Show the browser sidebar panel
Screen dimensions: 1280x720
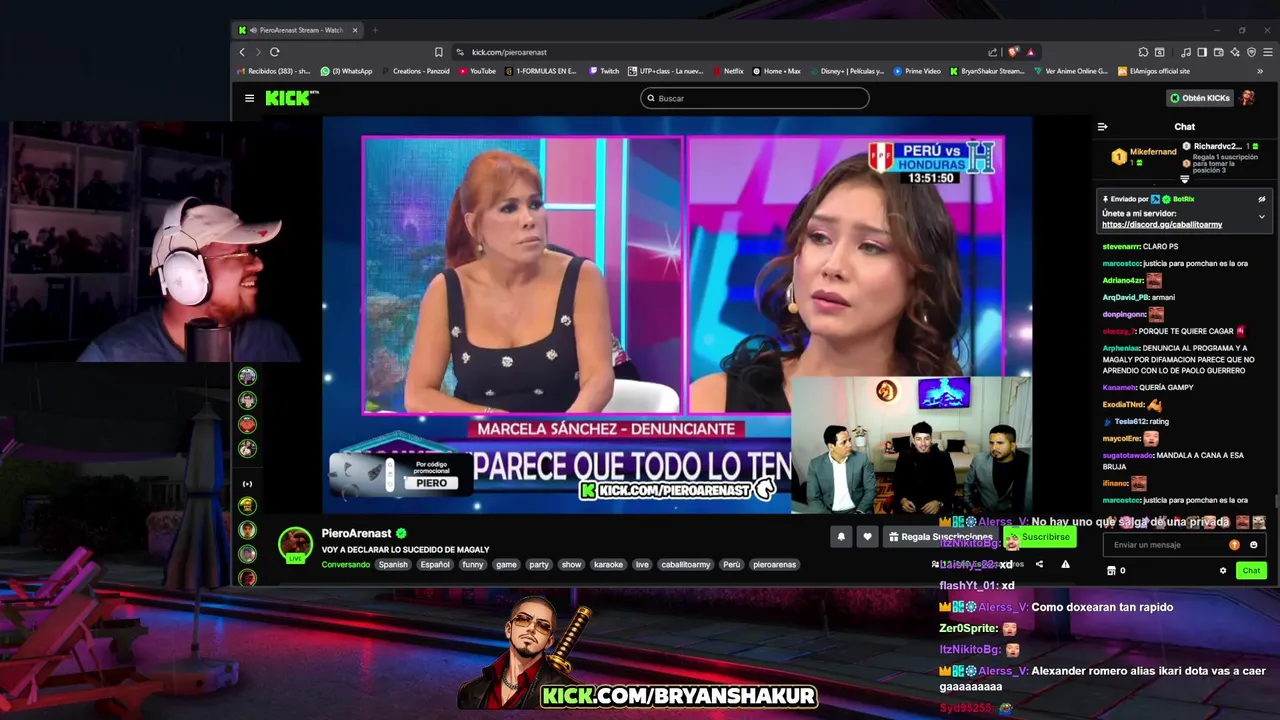click(1203, 52)
